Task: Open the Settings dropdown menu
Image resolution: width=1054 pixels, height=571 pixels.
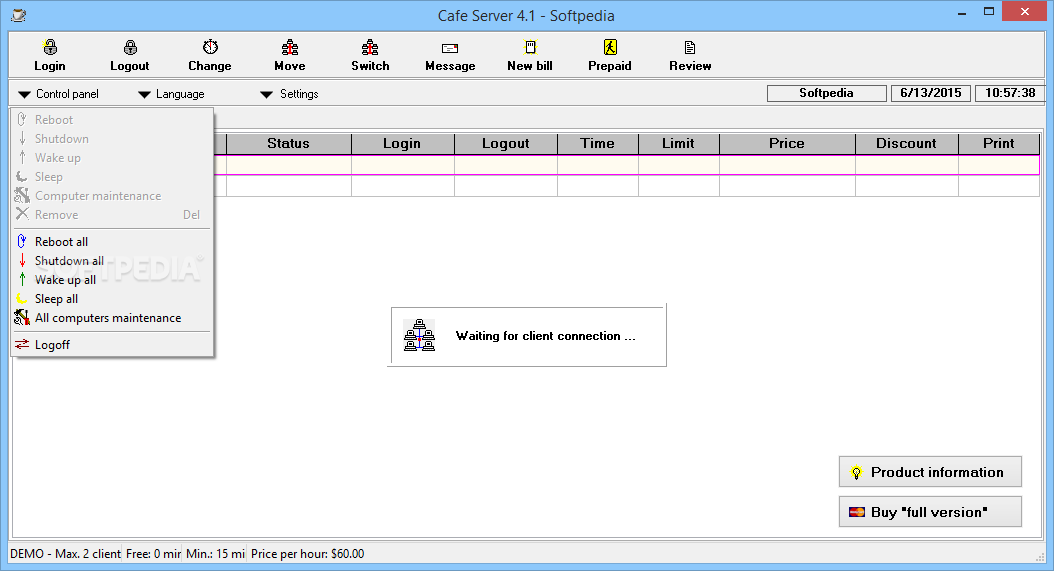Action: (290, 94)
